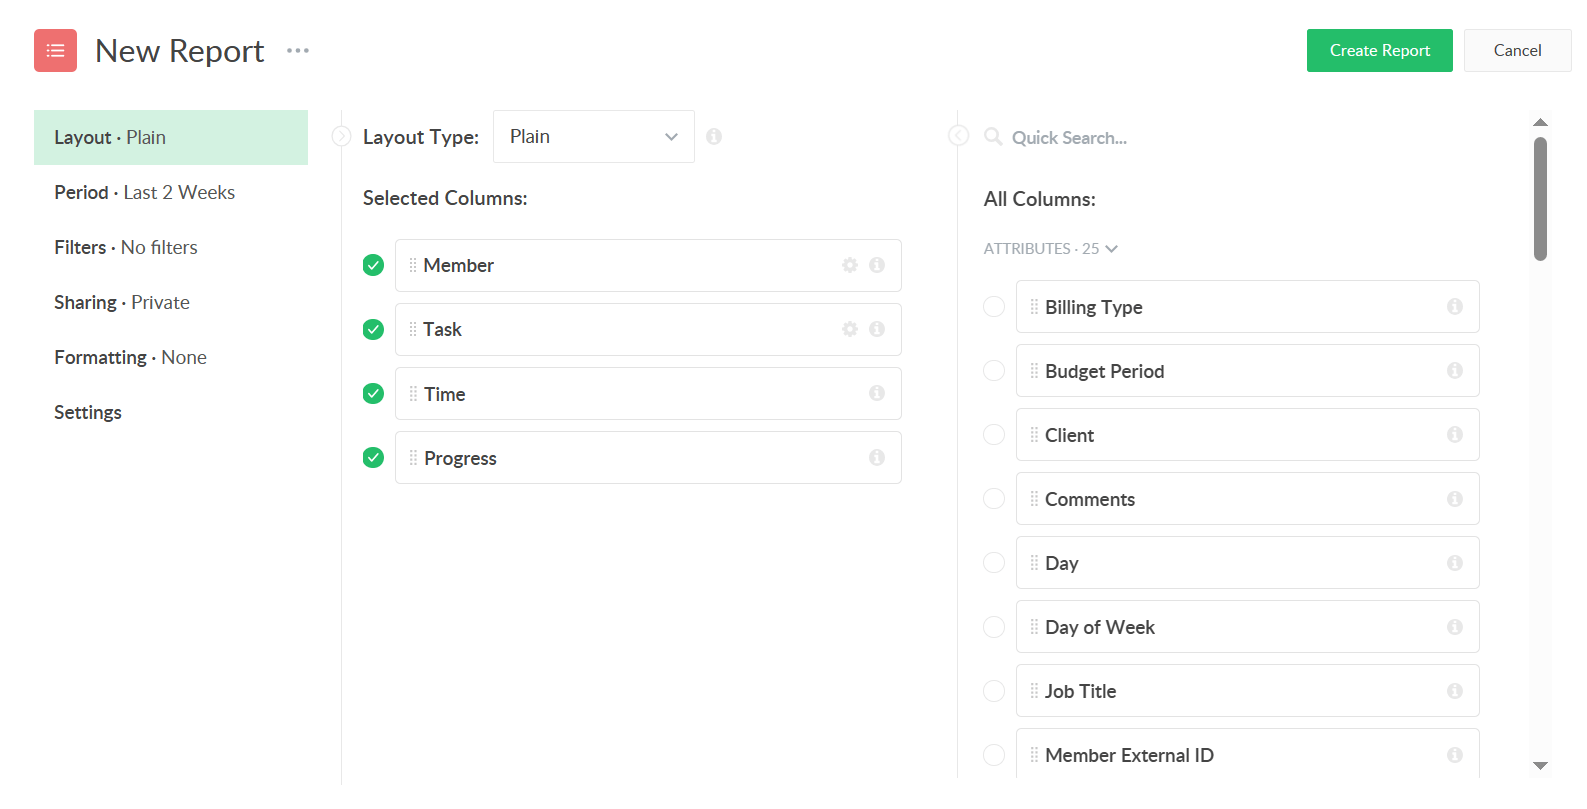Image resolution: width=1587 pixels, height=809 pixels.
Task: Click the New Report title
Action: point(180,50)
